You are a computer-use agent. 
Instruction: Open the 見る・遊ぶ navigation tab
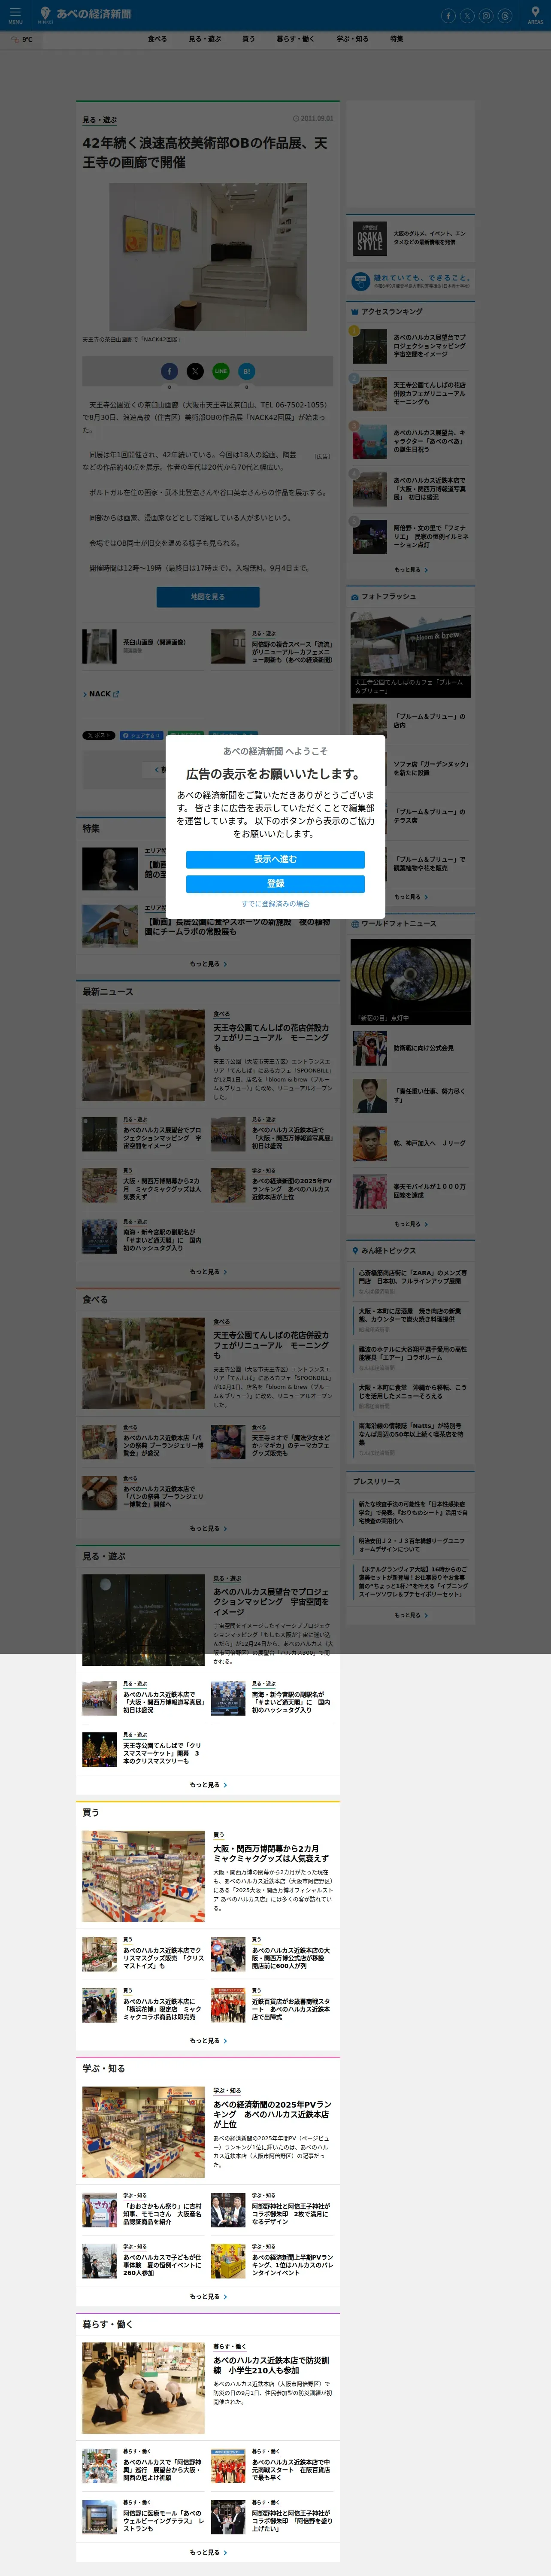point(205,39)
